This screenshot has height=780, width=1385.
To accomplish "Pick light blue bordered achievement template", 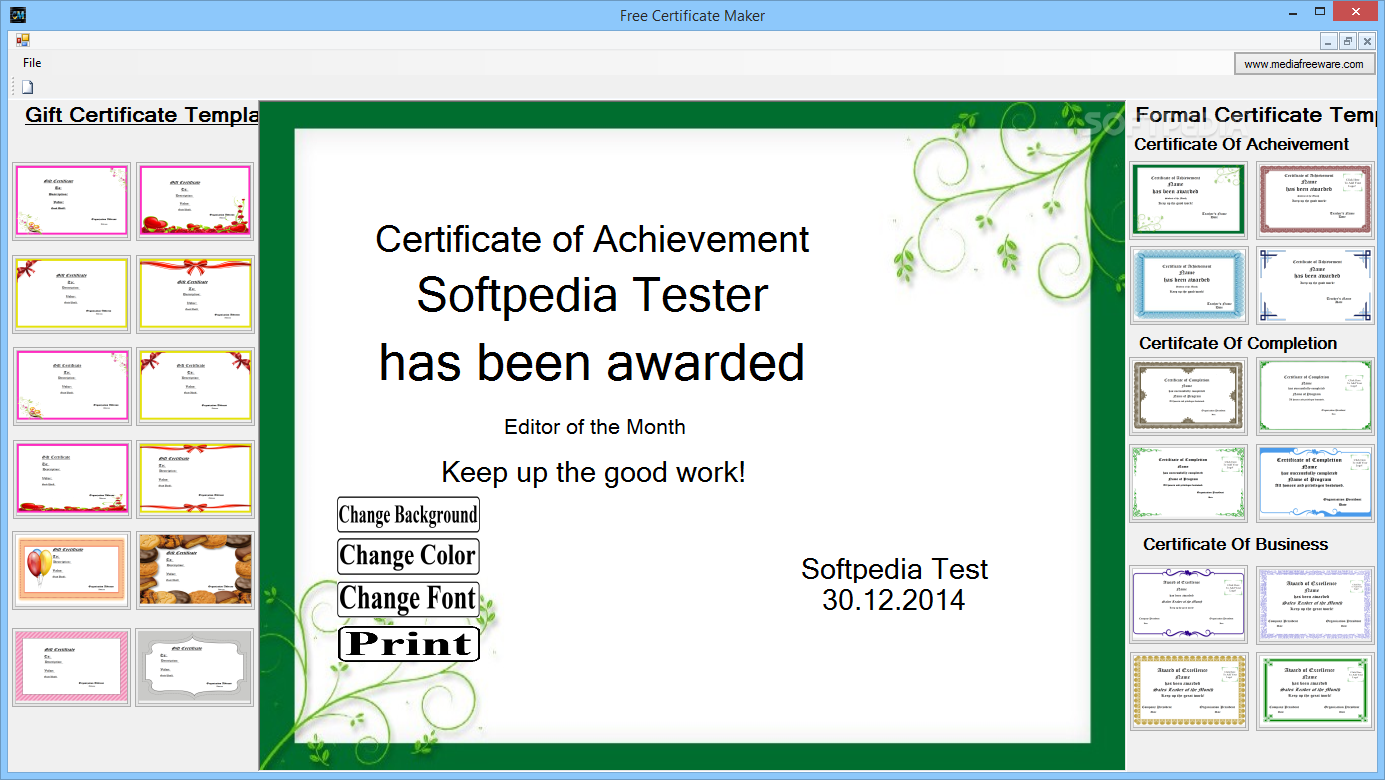I will click(x=1189, y=285).
